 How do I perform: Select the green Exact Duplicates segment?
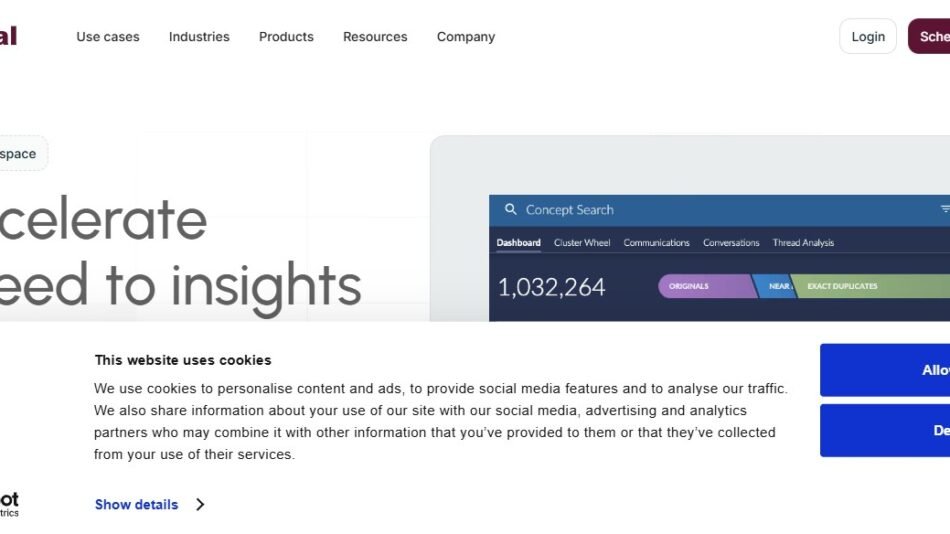tap(870, 286)
